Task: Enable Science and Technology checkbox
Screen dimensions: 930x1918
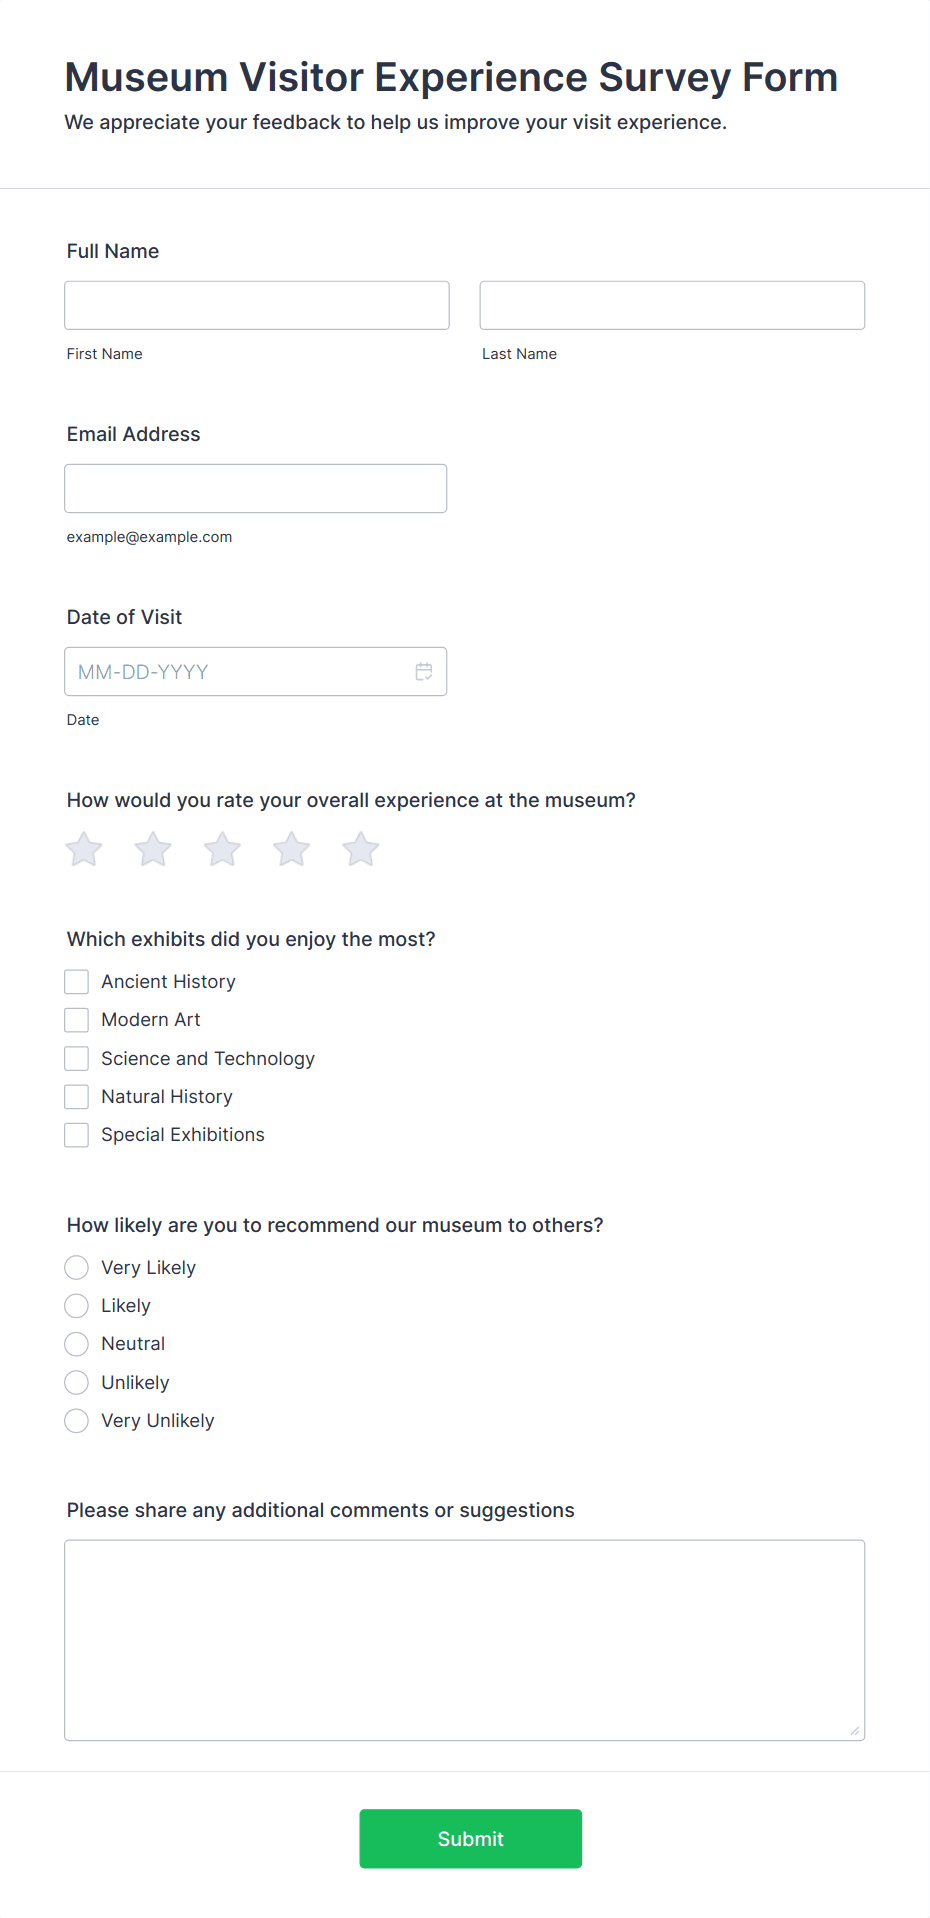Action: (76, 1058)
